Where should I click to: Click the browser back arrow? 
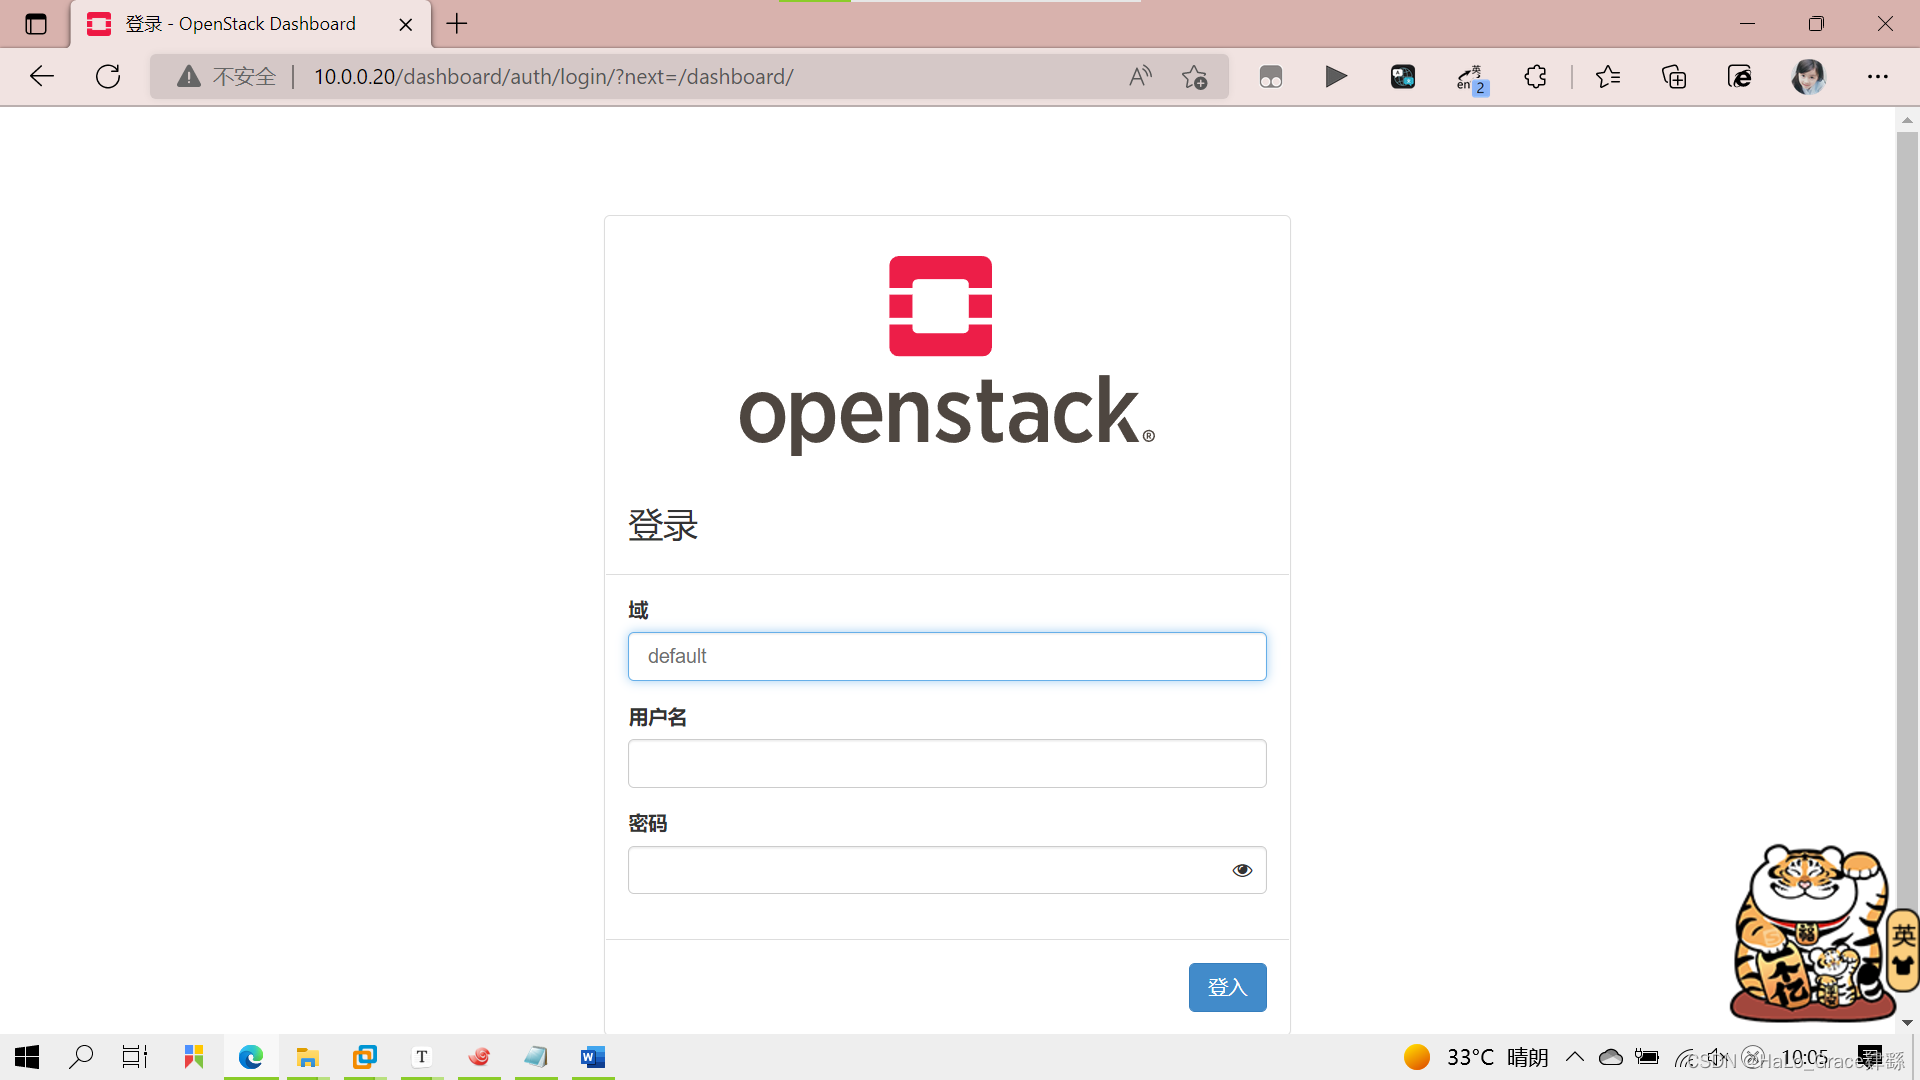click(42, 76)
